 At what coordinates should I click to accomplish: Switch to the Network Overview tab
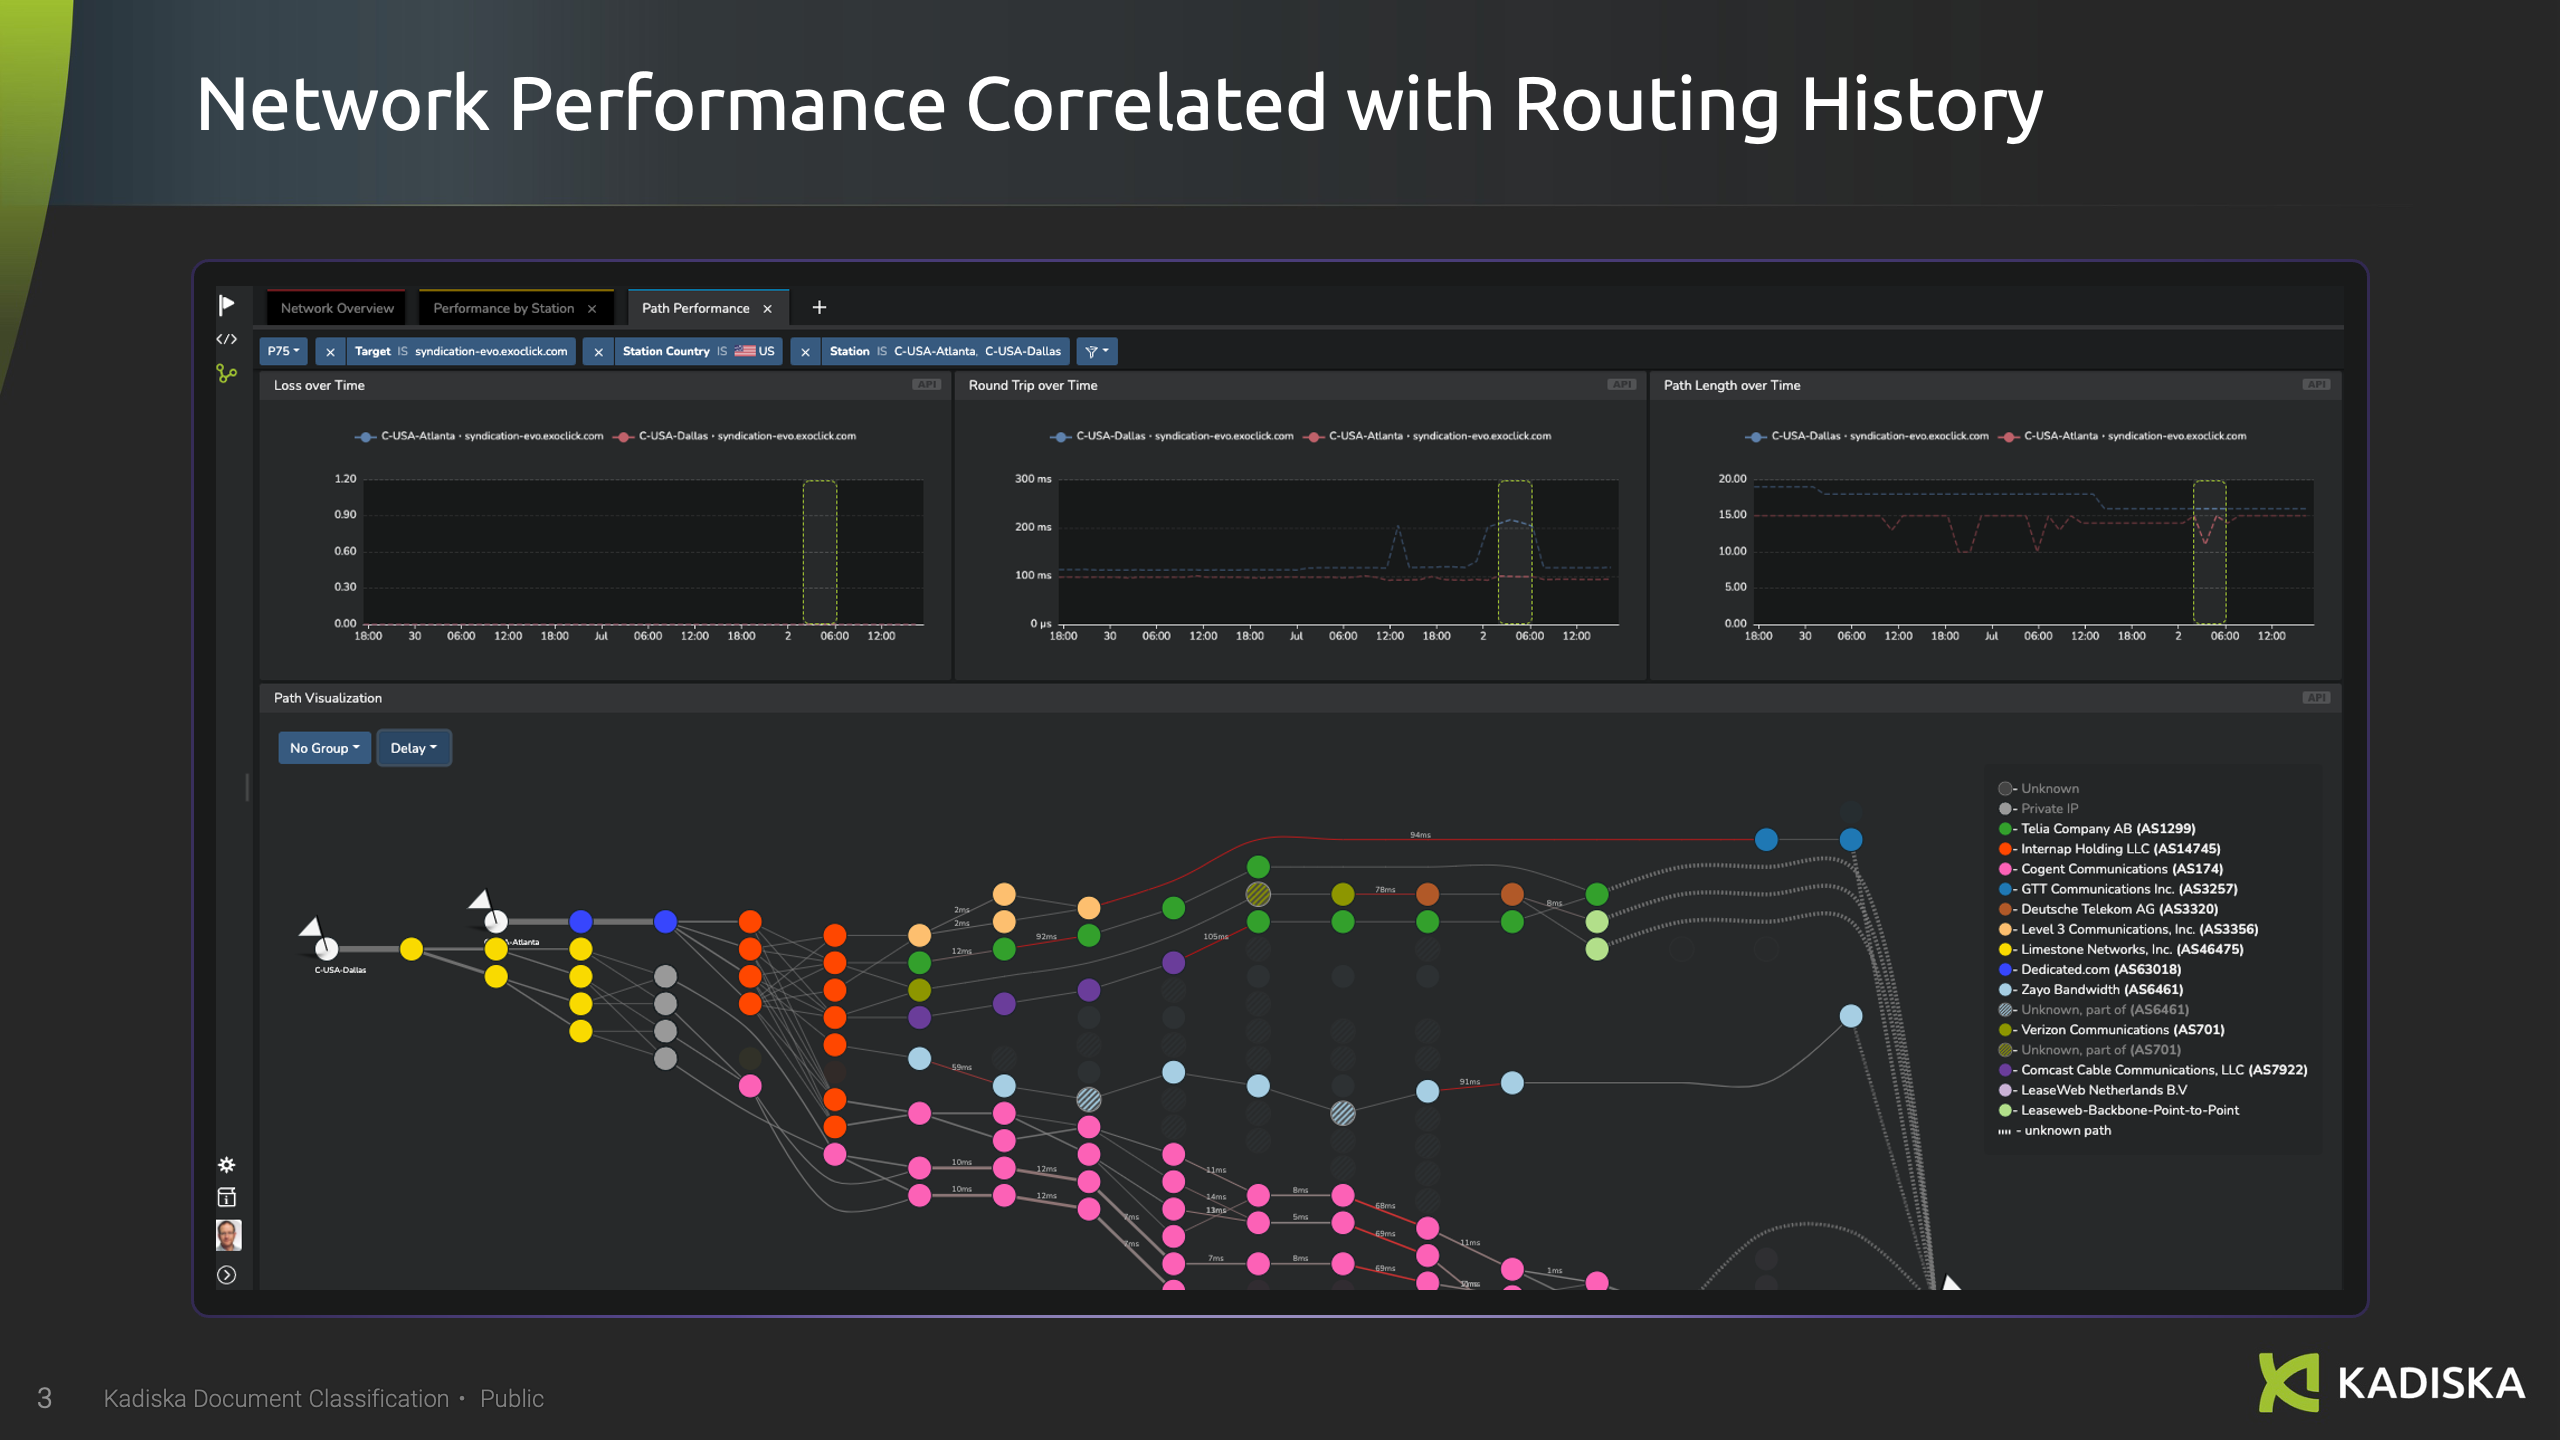pyautogui.click(x=337, y=308)
